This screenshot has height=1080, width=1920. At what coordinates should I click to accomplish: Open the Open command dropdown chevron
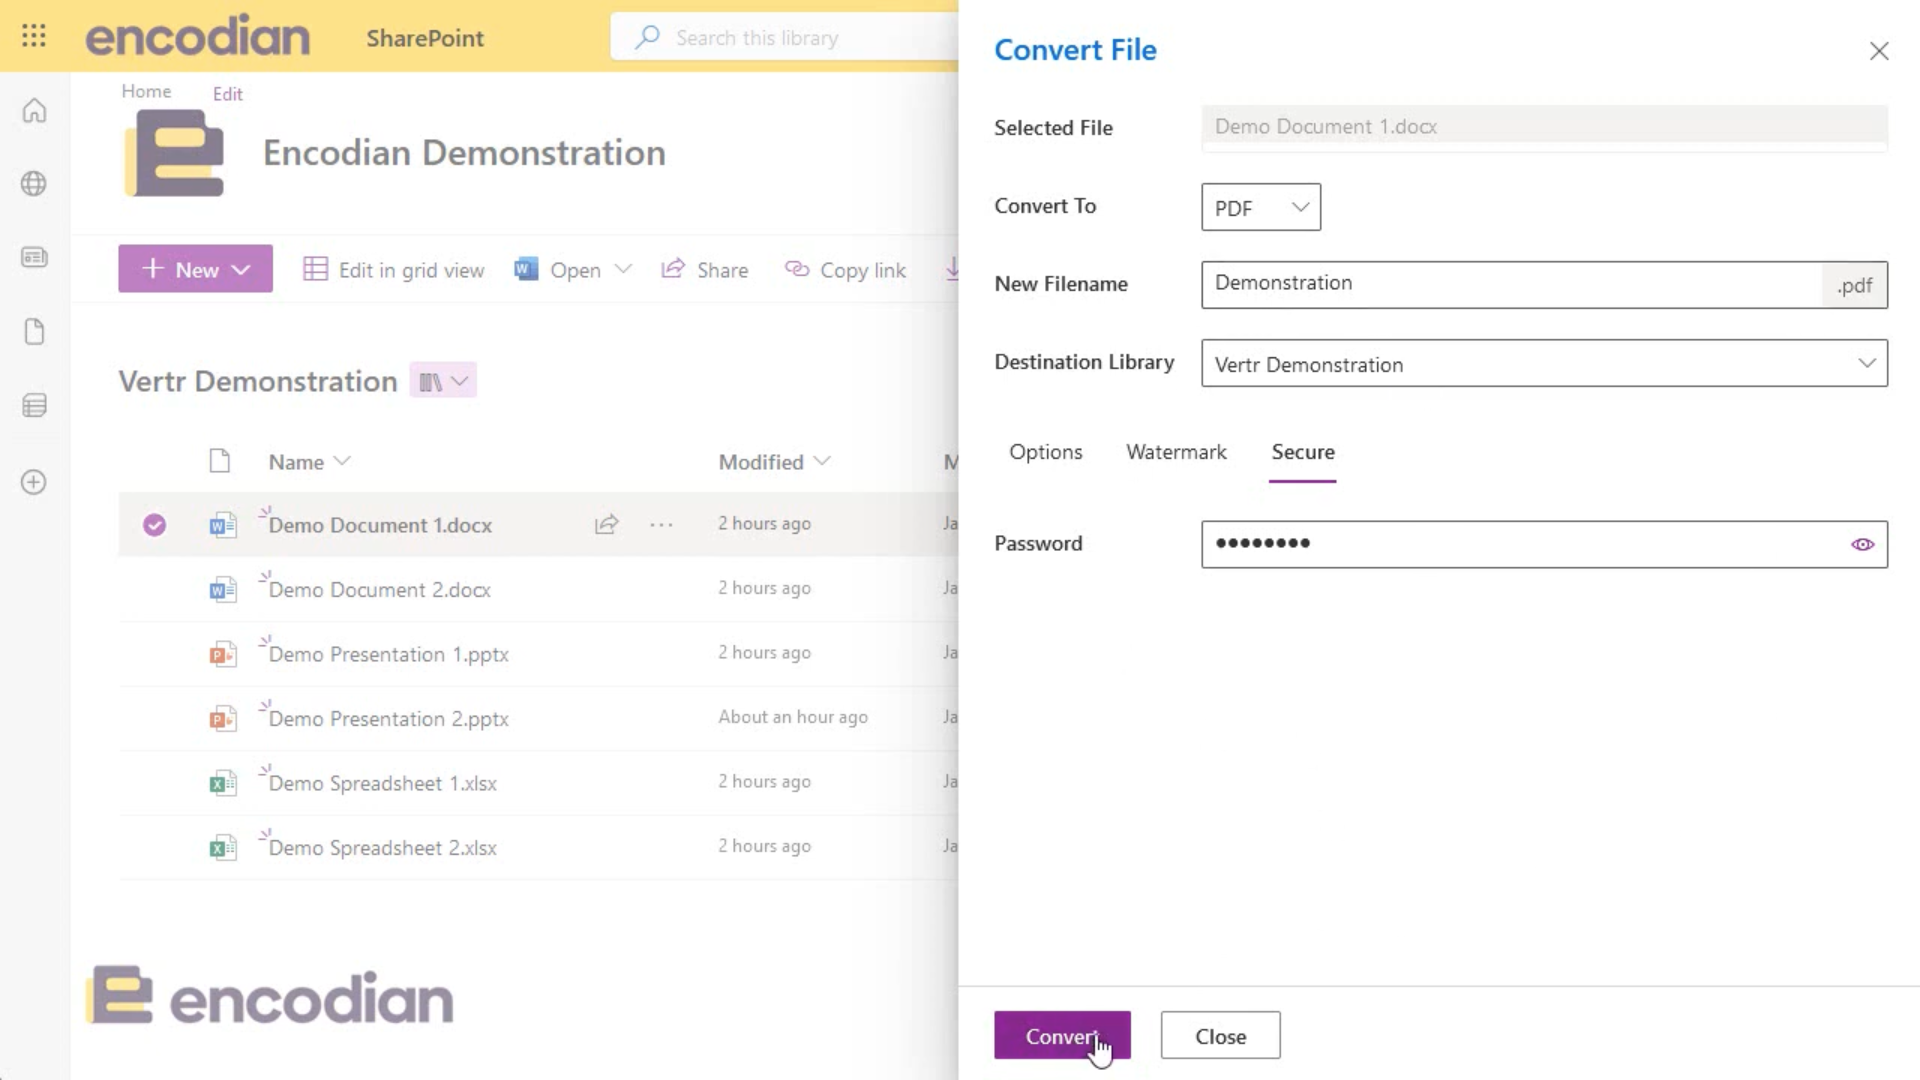(623, 269)
